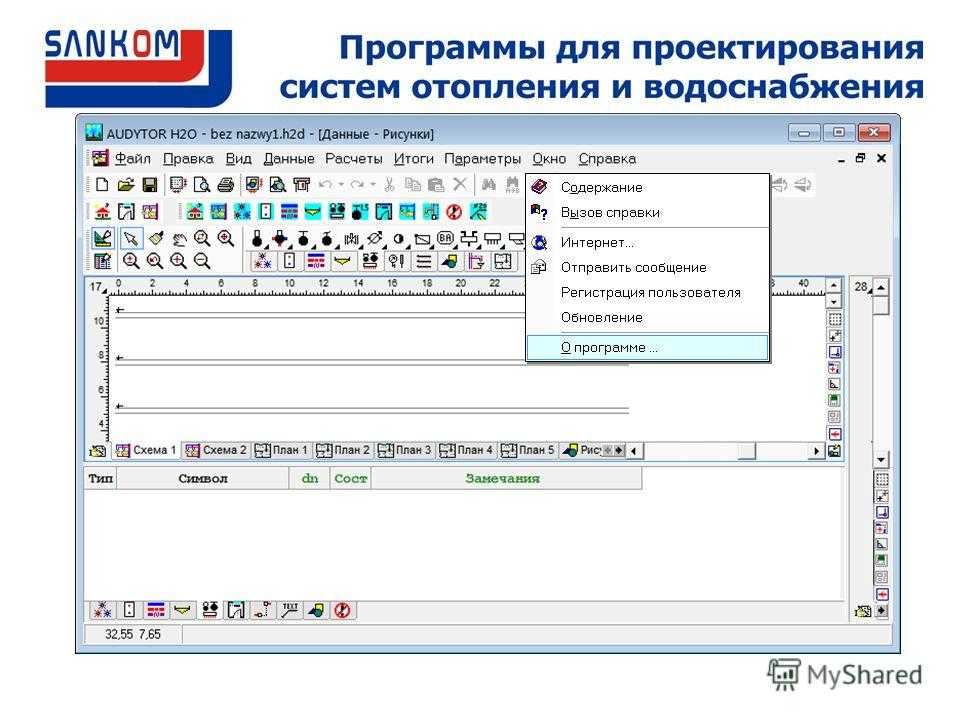Click the horizontal scrollbar left arrow
Screen dimensions: 960x720
point(634,451)
